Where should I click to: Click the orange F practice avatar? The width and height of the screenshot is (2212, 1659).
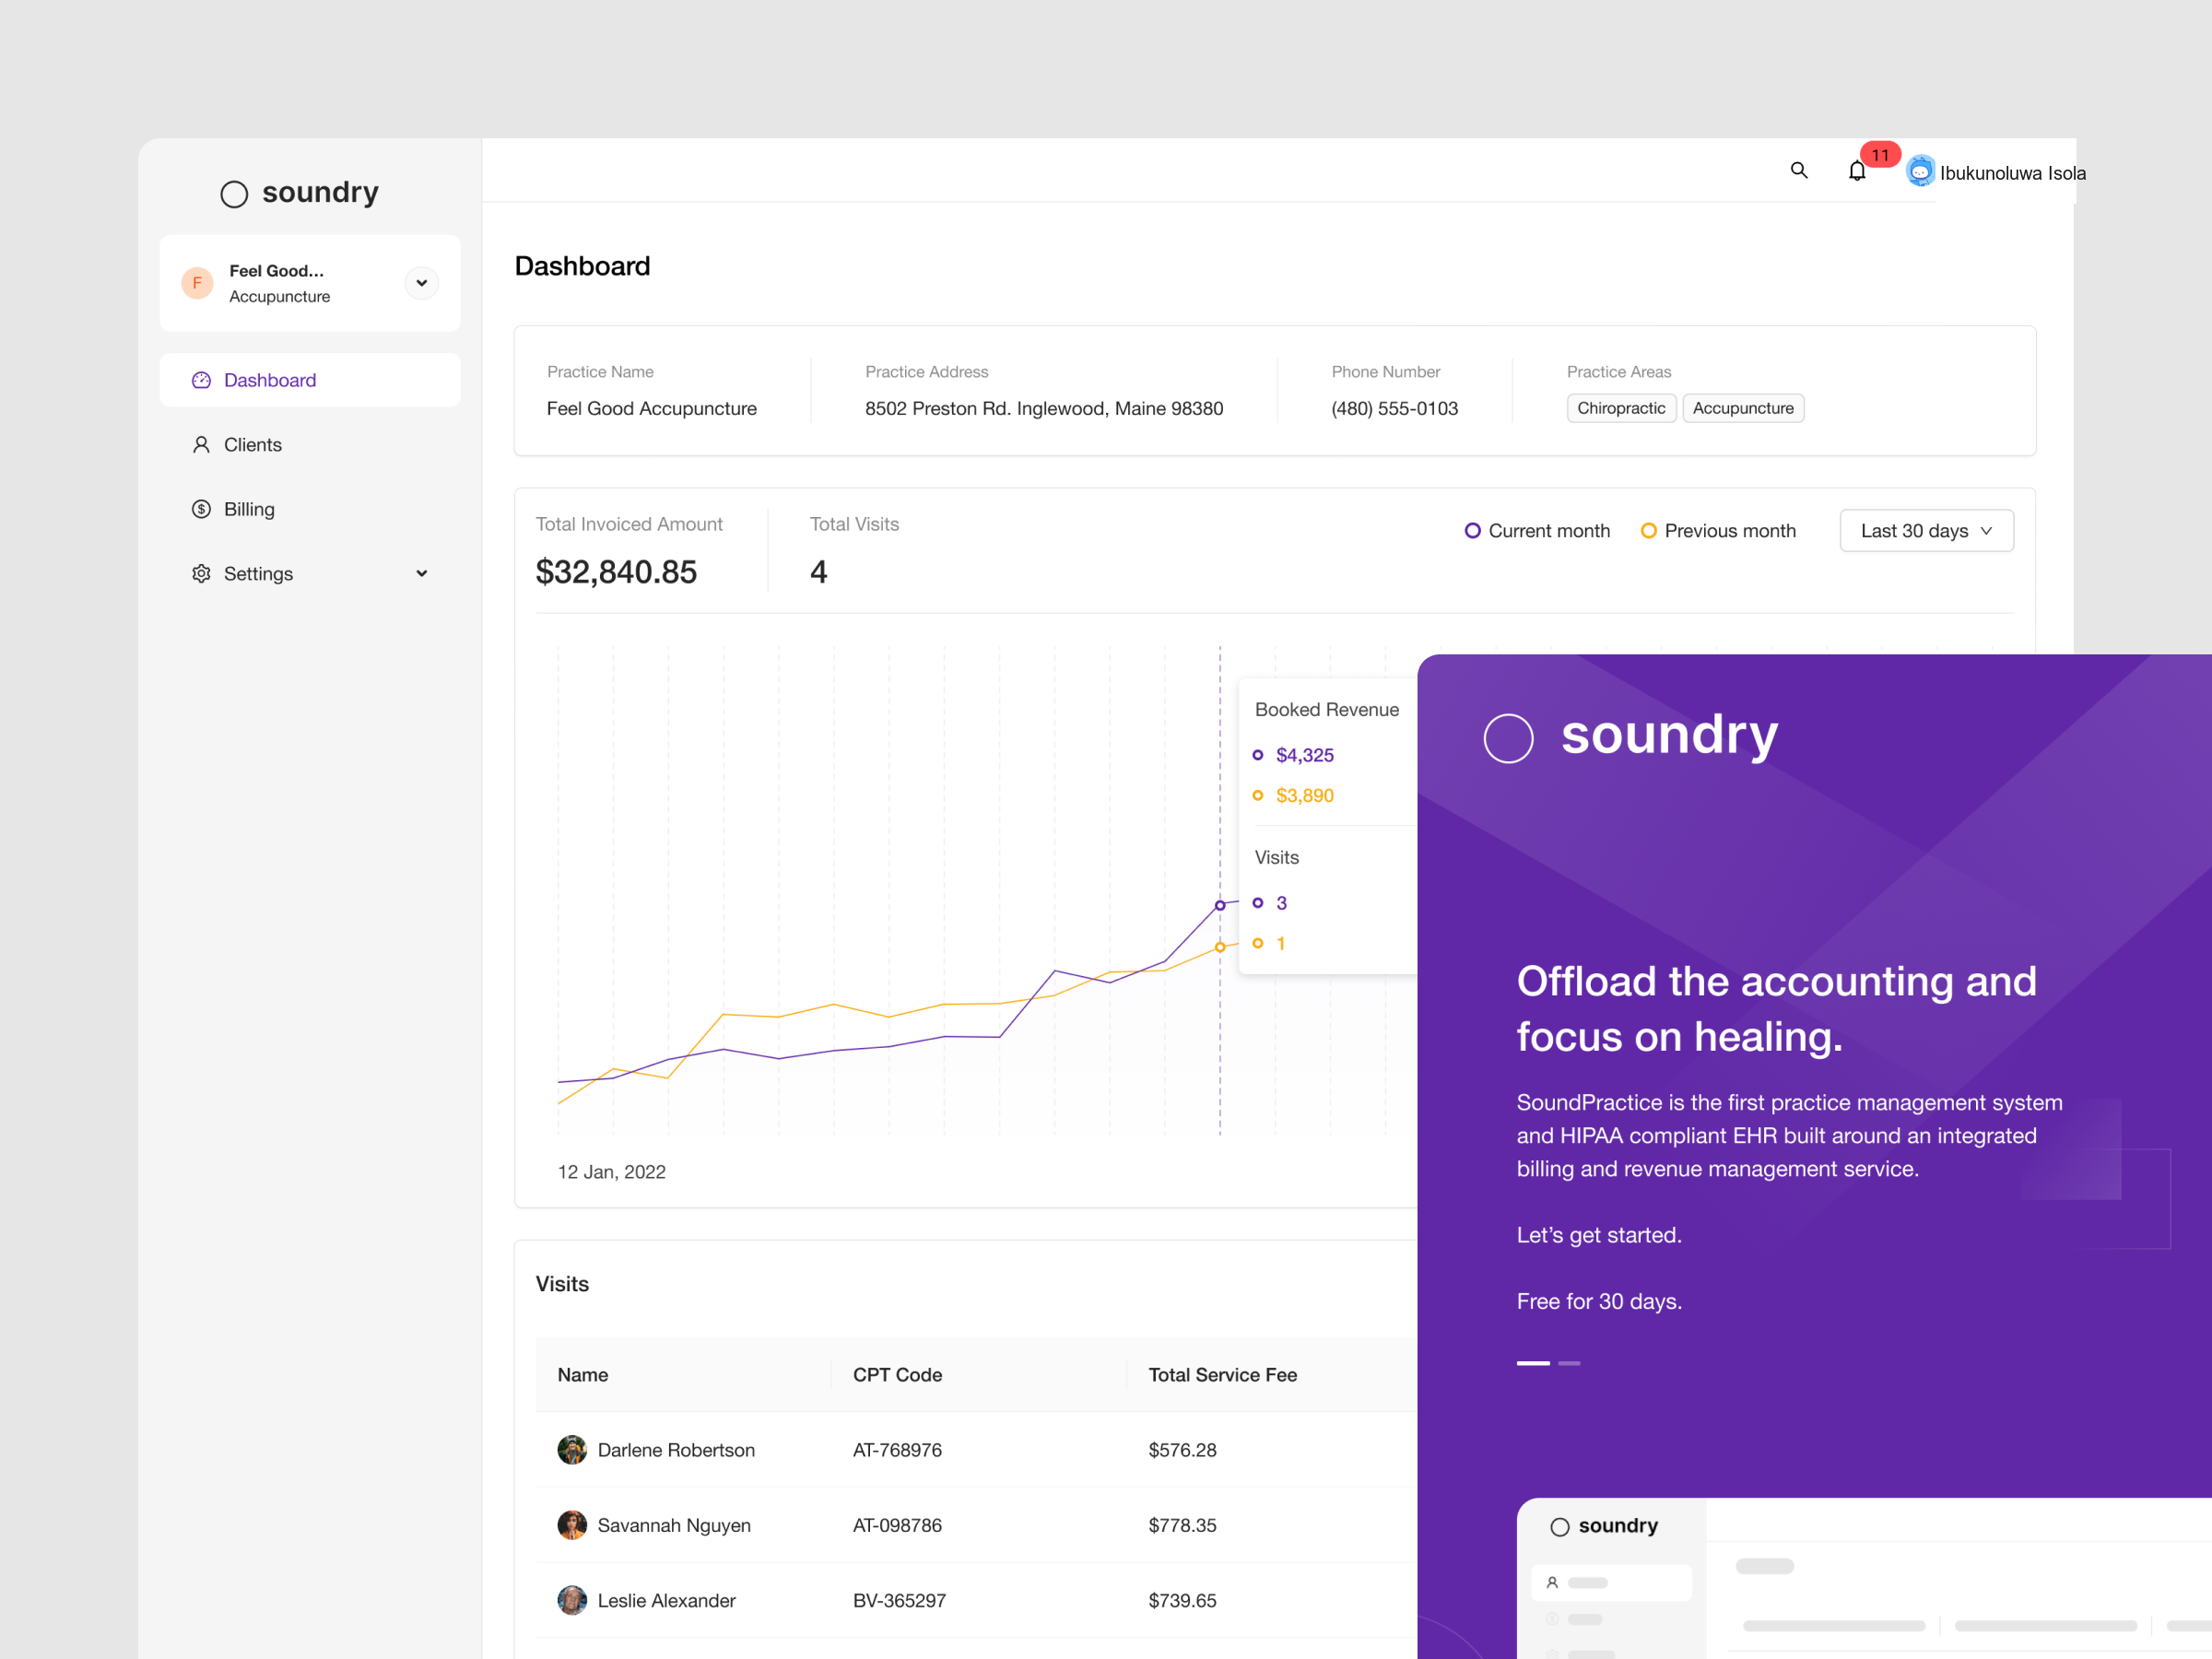pyautogui.click(x=197, y=283)
